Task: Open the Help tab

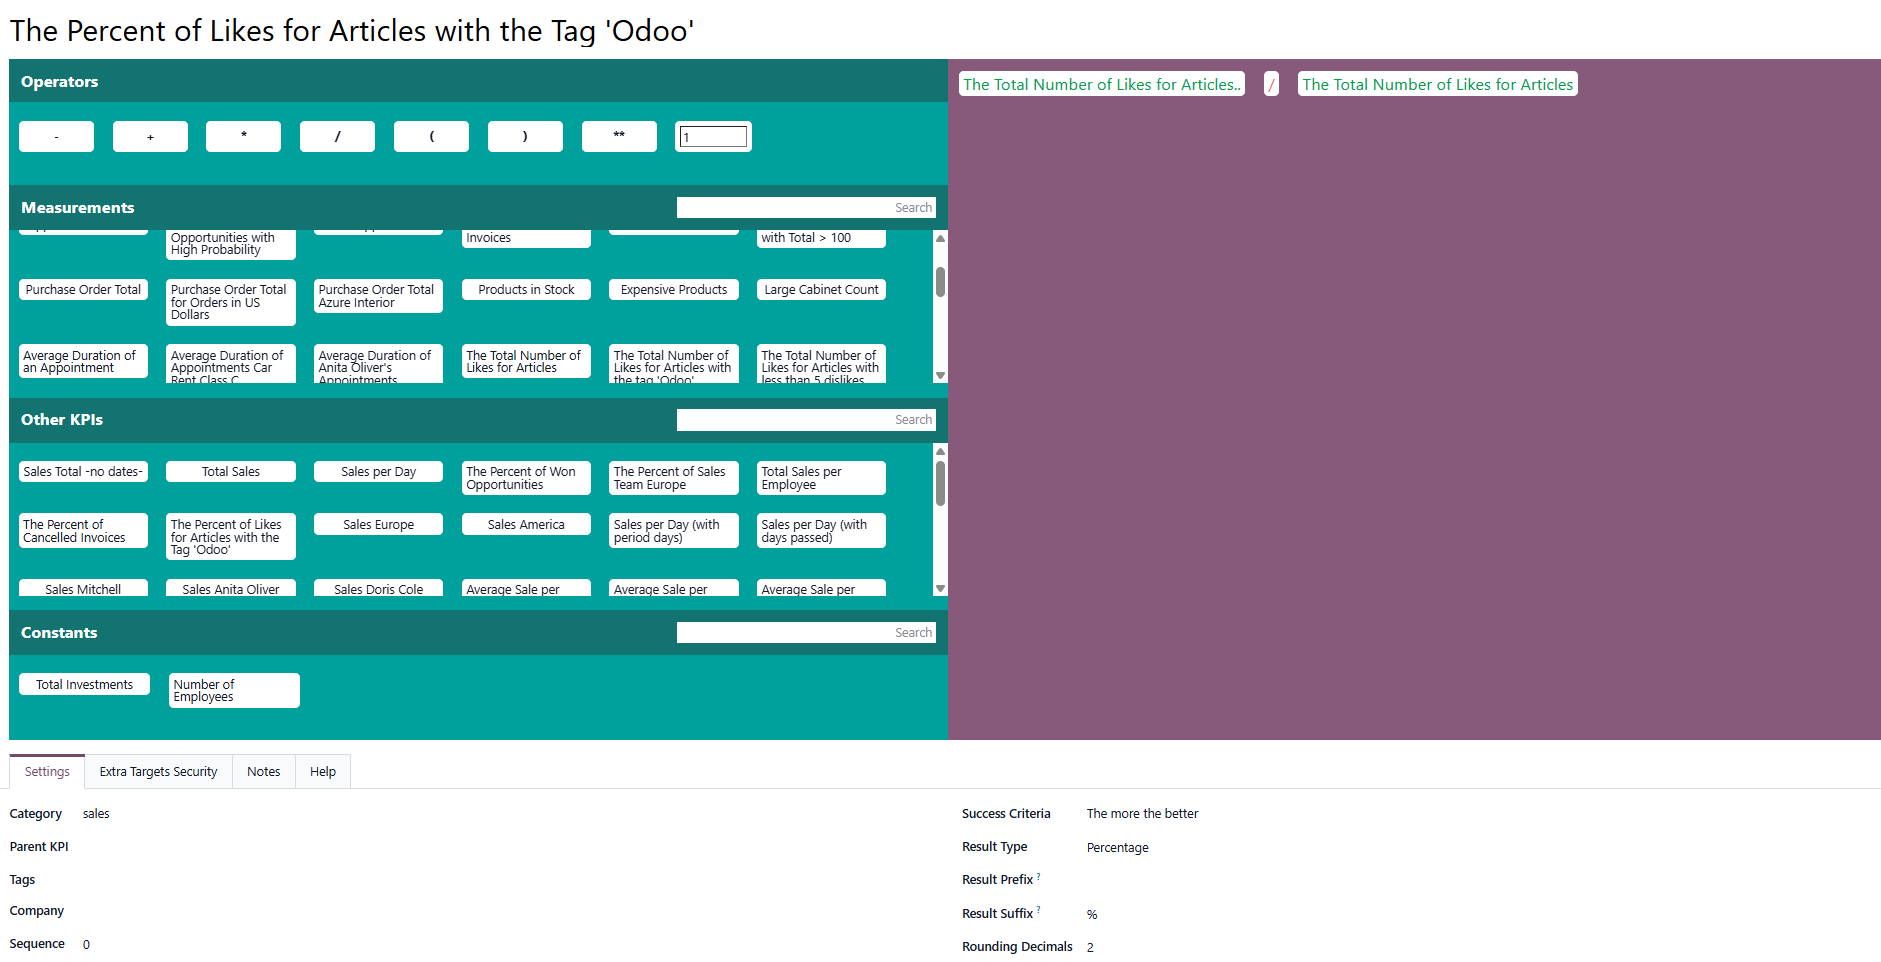Action: 322,772
